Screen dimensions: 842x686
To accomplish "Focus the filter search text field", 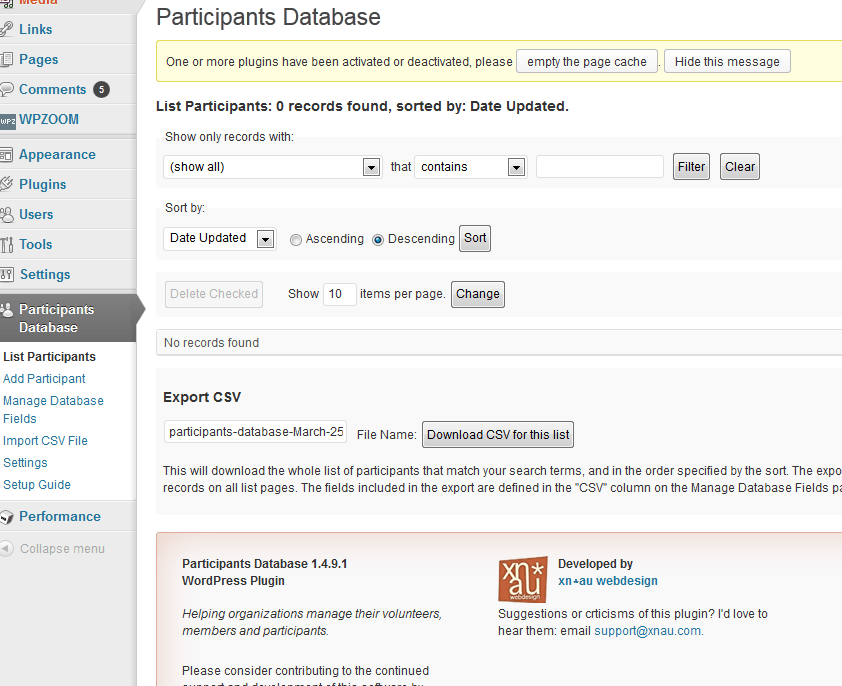I will (600, 167).
